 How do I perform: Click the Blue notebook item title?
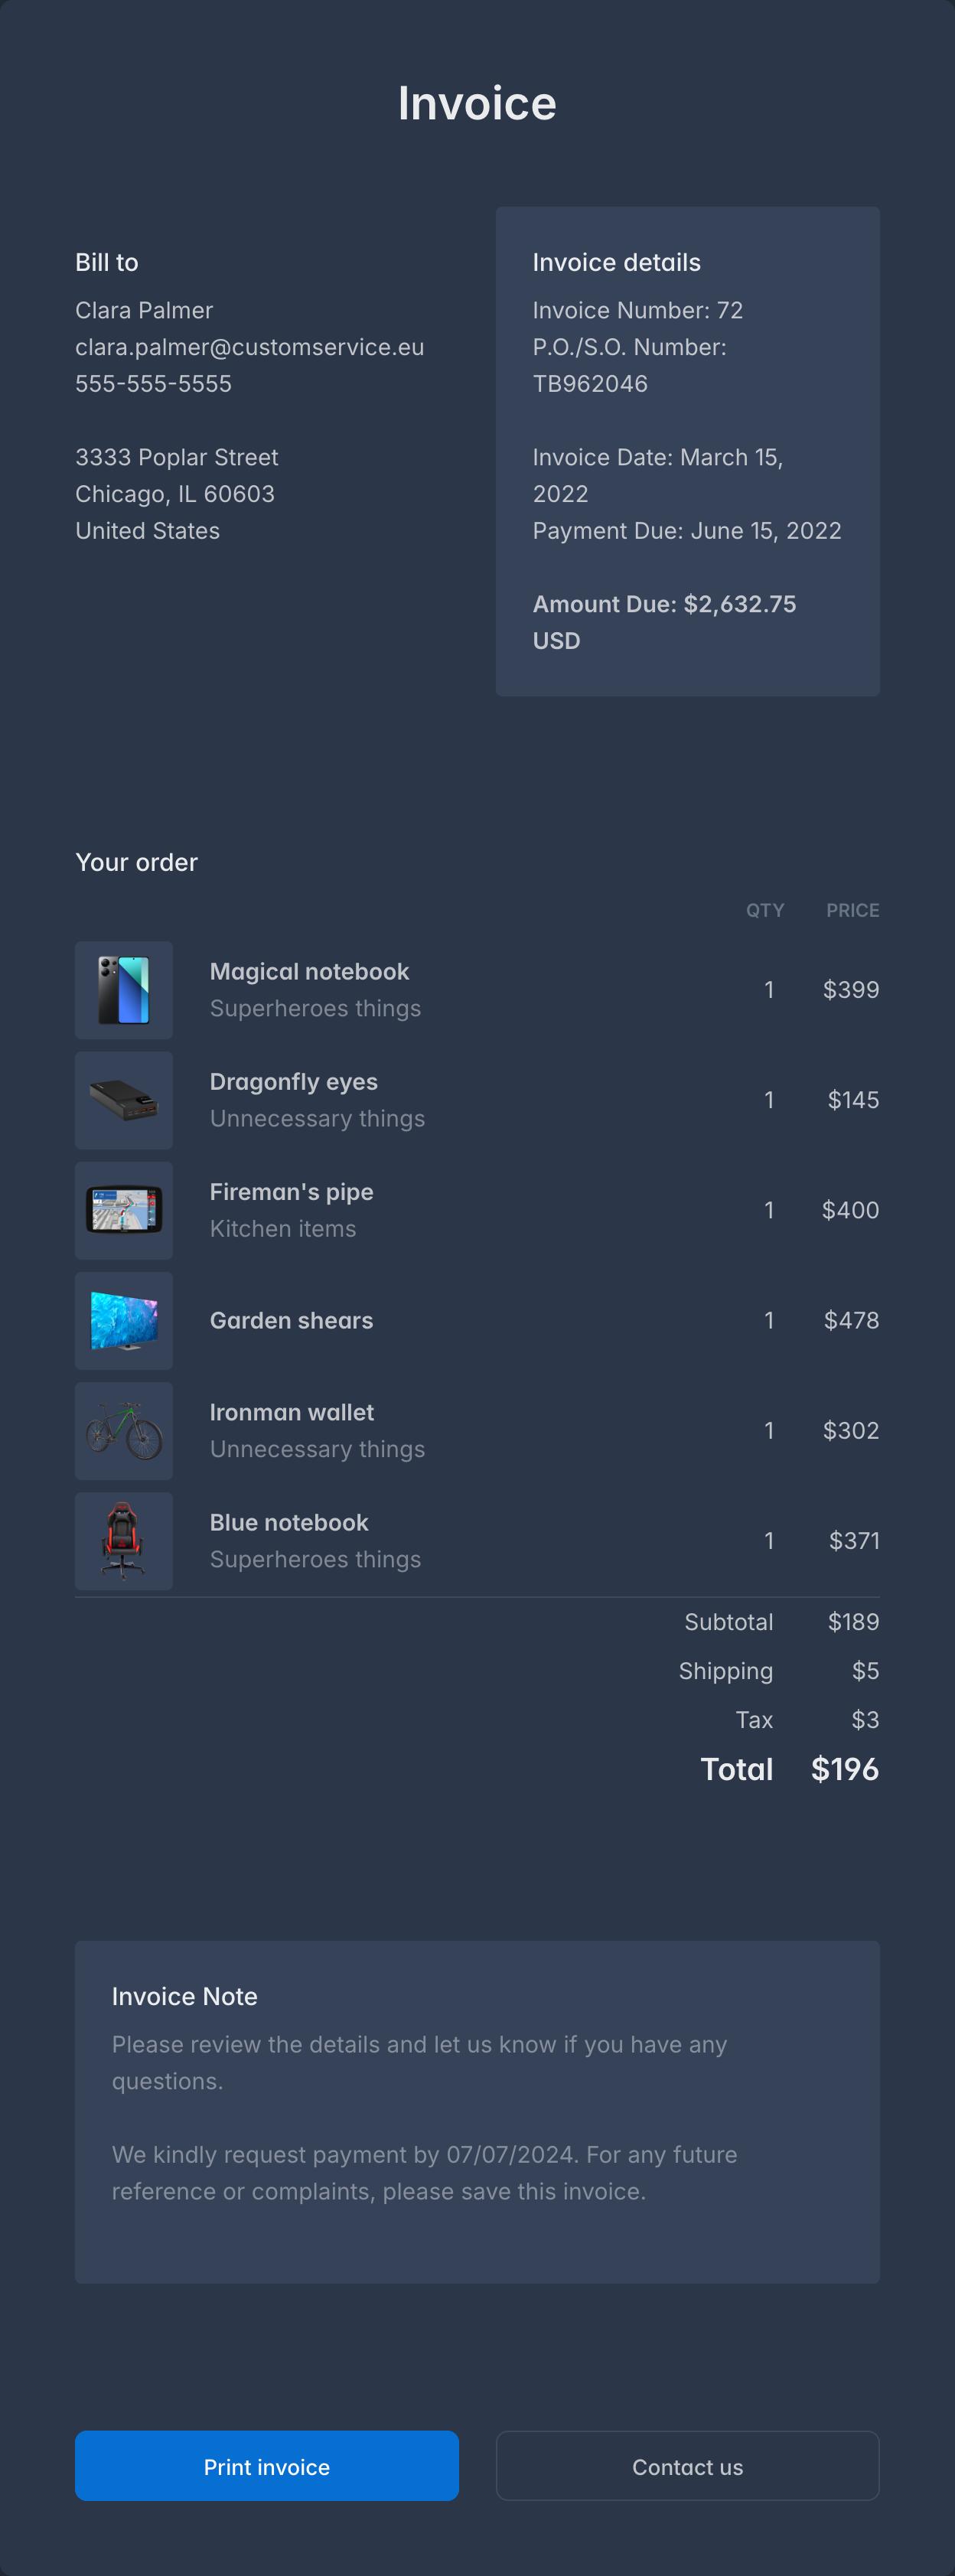[289, 1523]
